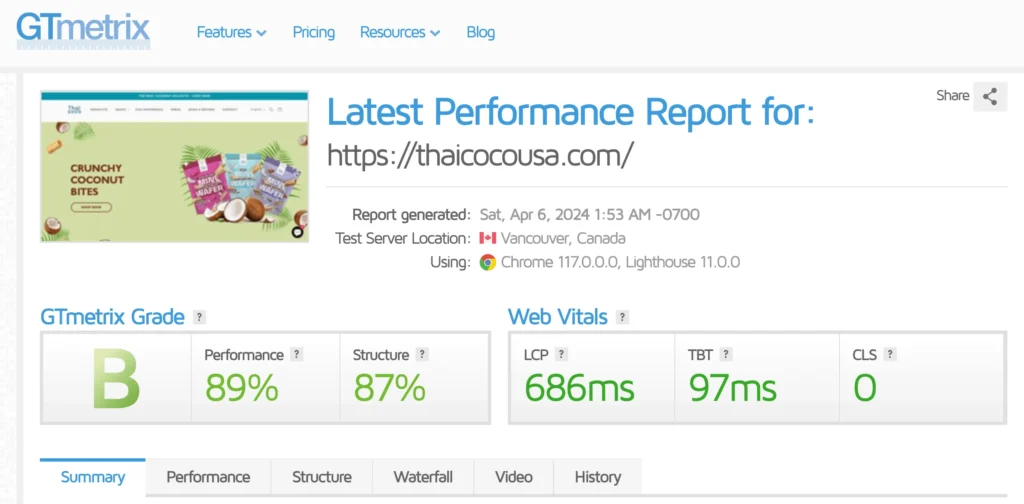Open the History tab
Screen dimensions: 1024x504
597,477
